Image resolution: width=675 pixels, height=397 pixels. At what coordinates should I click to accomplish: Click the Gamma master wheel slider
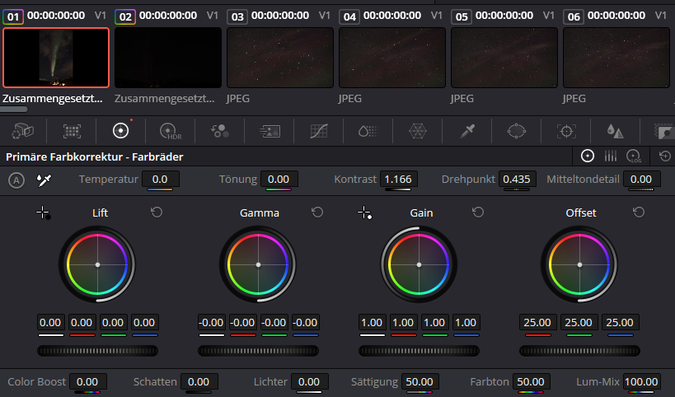pos(258,351)
